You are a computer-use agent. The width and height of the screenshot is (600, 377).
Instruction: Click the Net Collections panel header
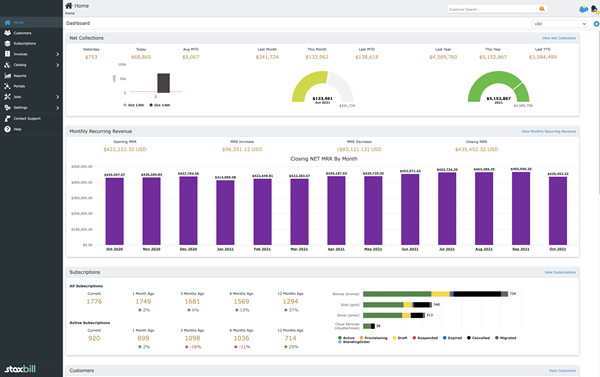point(323,38)
